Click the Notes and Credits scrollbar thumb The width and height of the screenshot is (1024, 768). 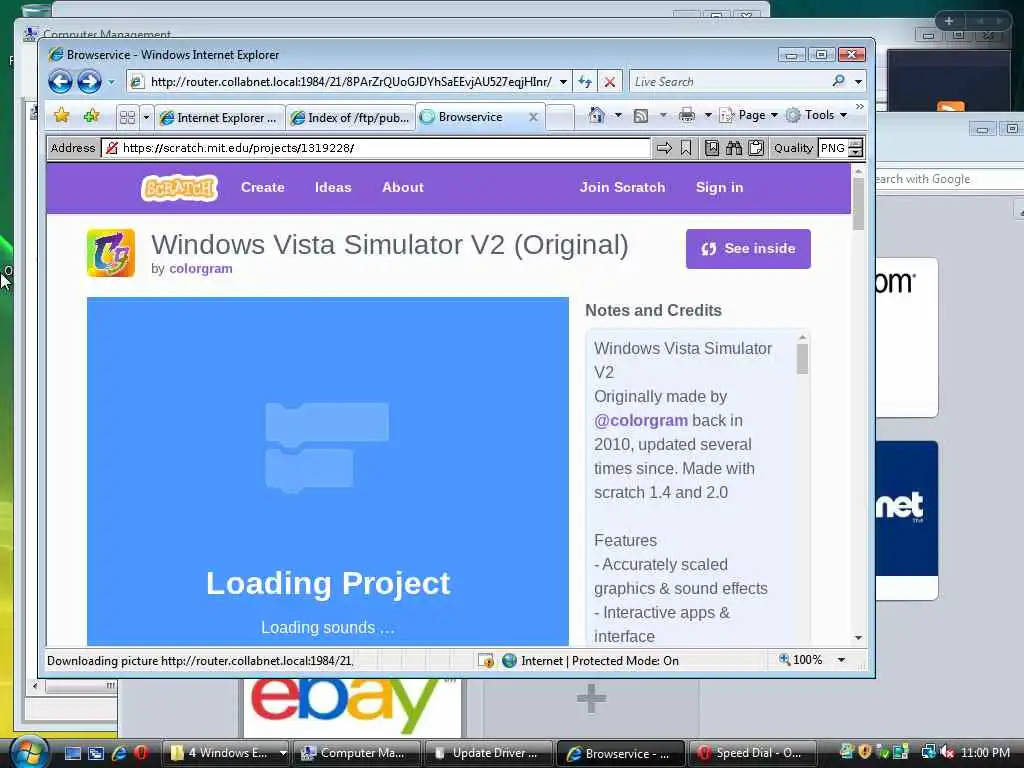[x=803, y=359]
